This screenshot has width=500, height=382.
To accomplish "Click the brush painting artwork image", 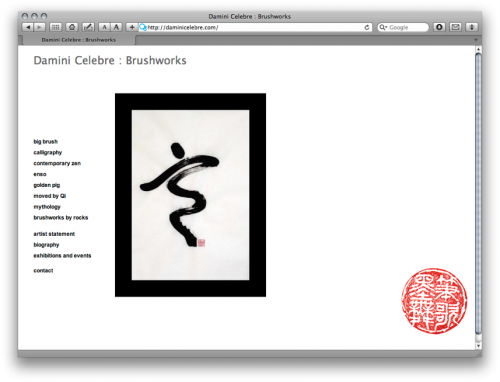I will (x=190, y=195).
